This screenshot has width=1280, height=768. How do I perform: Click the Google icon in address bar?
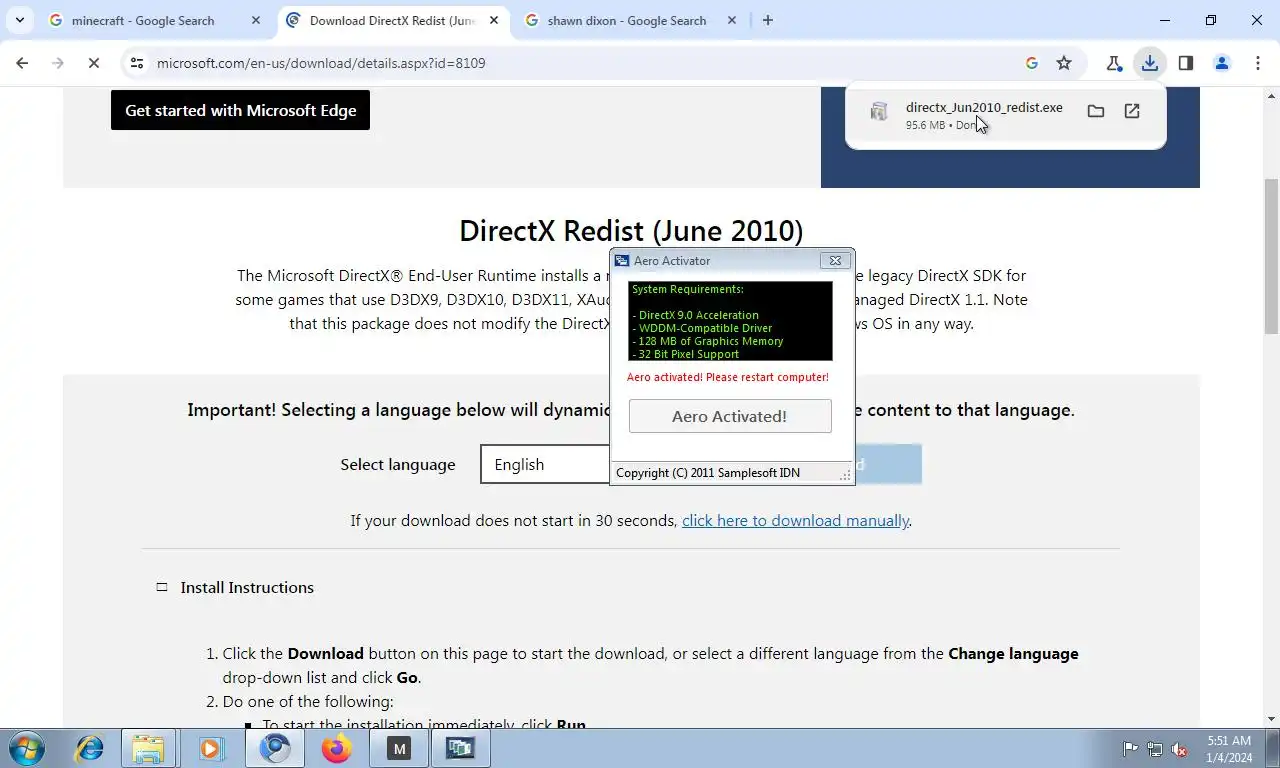(x=1032, y=63)
